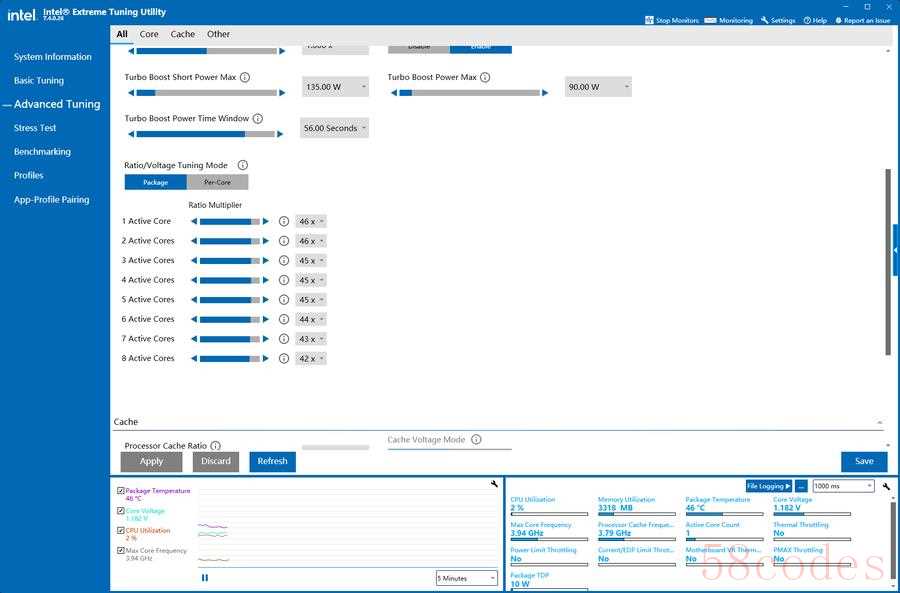This screenshot has height=593, width=900.
Task: Open info icon for Turbo Boost Short Power Max
Action: coord(245,77)
